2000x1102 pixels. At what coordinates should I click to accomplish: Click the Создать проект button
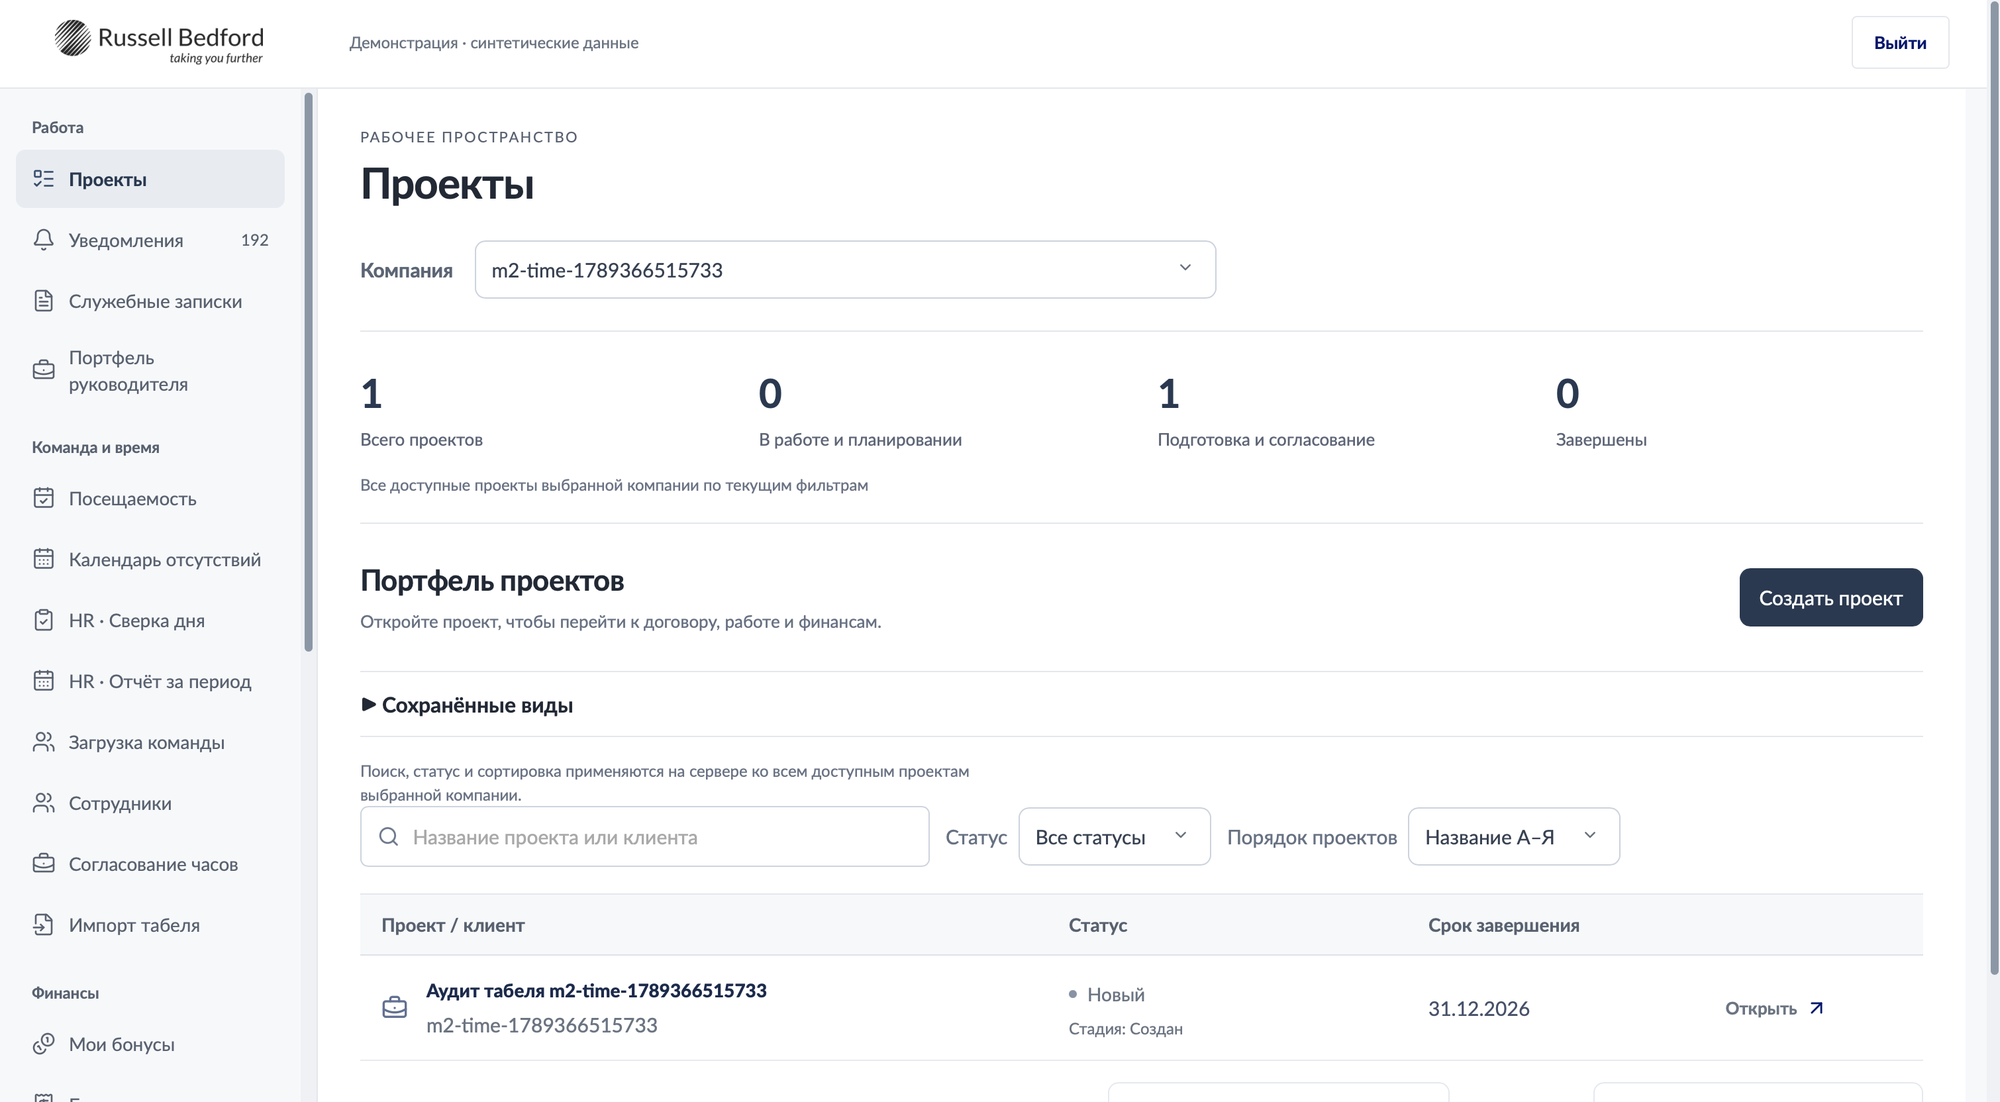click(x=1830, y=598)
